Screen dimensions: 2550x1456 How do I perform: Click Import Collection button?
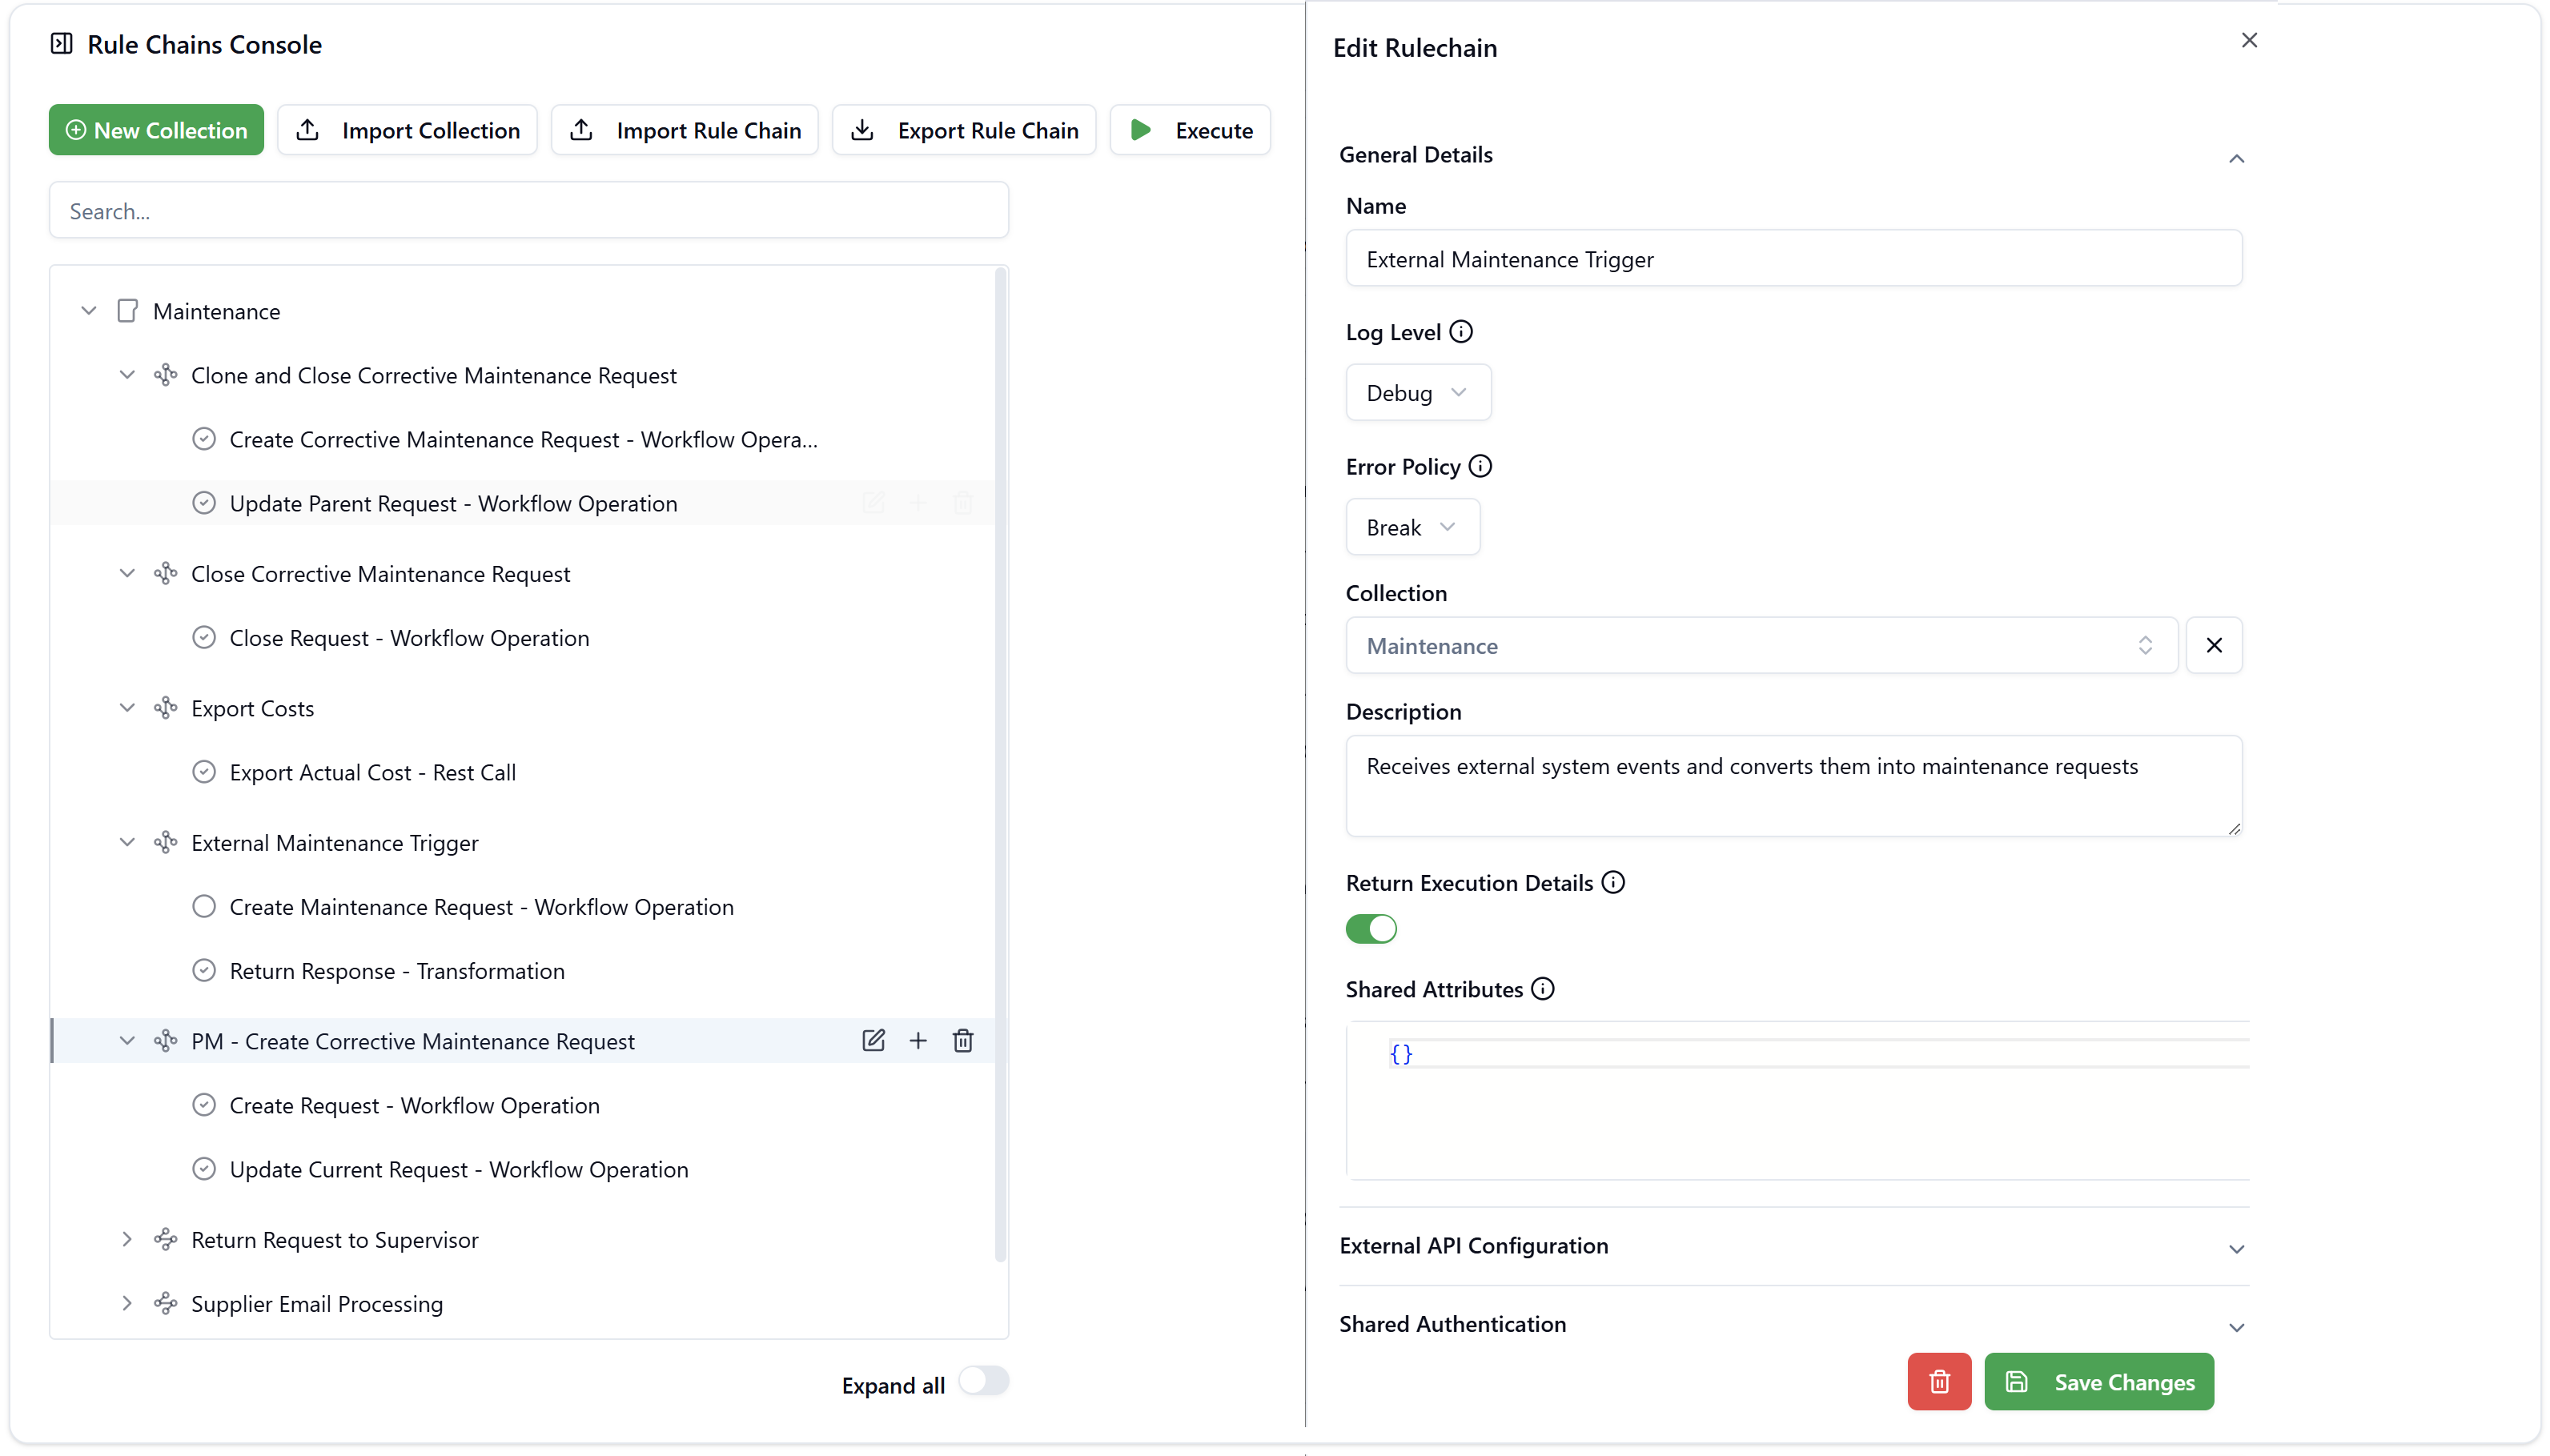tap(407, 130)
